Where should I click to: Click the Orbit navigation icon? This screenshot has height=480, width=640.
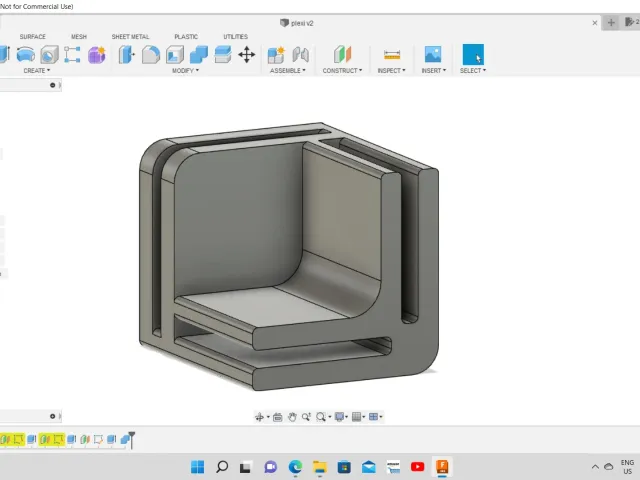point(259,417)
